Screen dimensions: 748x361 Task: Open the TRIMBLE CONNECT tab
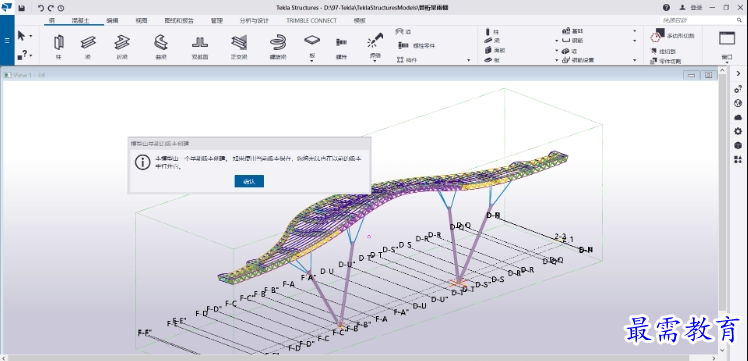pos(312,21)
